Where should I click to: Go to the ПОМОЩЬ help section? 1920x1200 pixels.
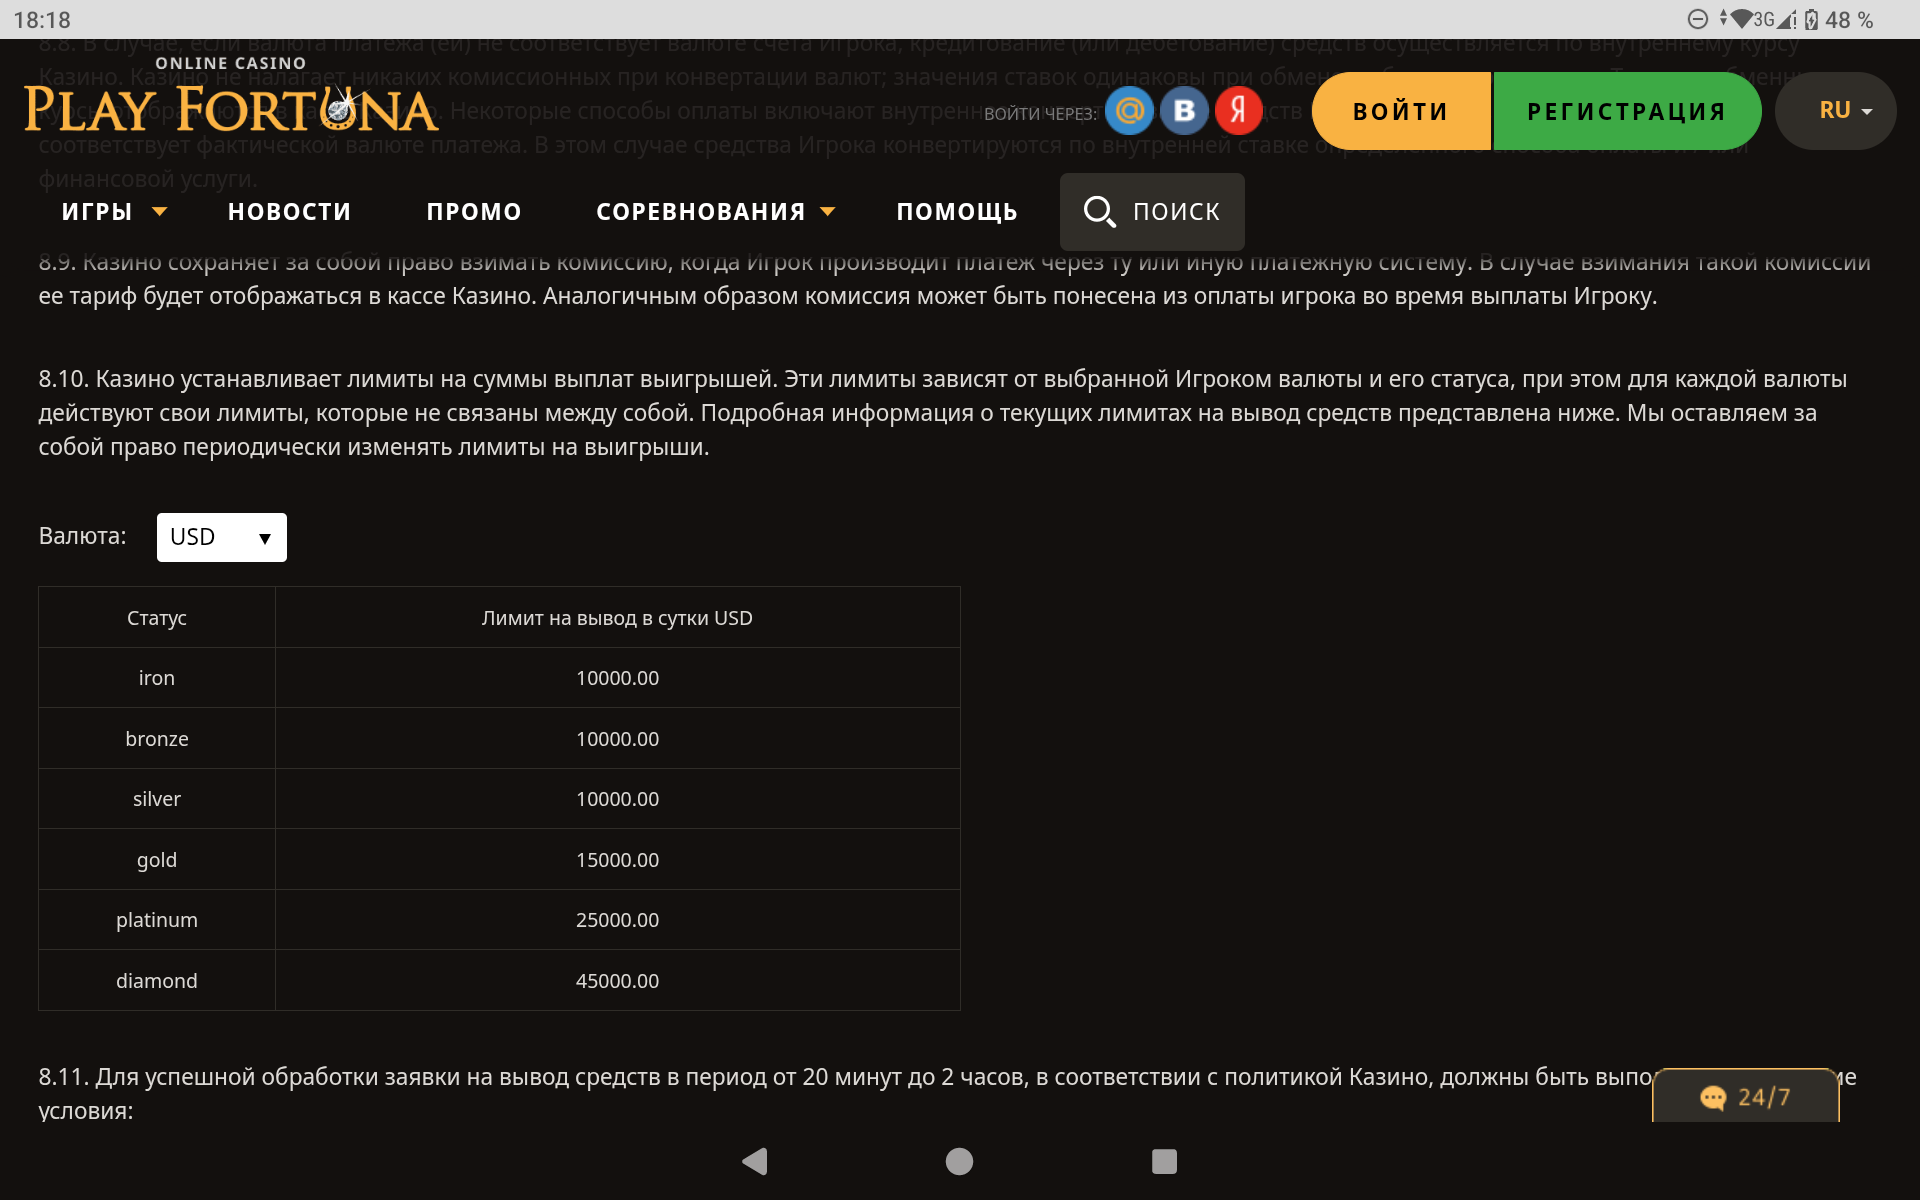(x=957, y=212)
